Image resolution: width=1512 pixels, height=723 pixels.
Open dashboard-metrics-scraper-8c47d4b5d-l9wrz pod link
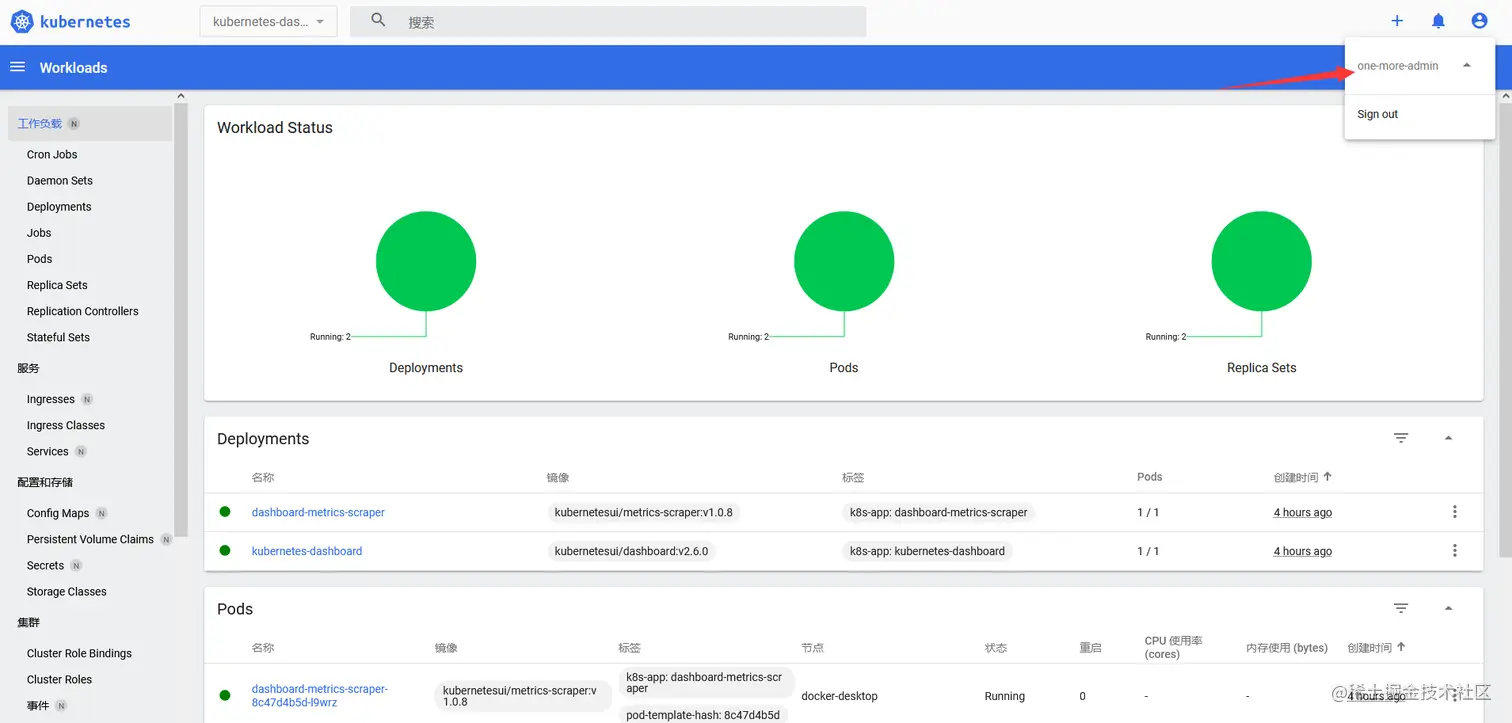[320, 695]
